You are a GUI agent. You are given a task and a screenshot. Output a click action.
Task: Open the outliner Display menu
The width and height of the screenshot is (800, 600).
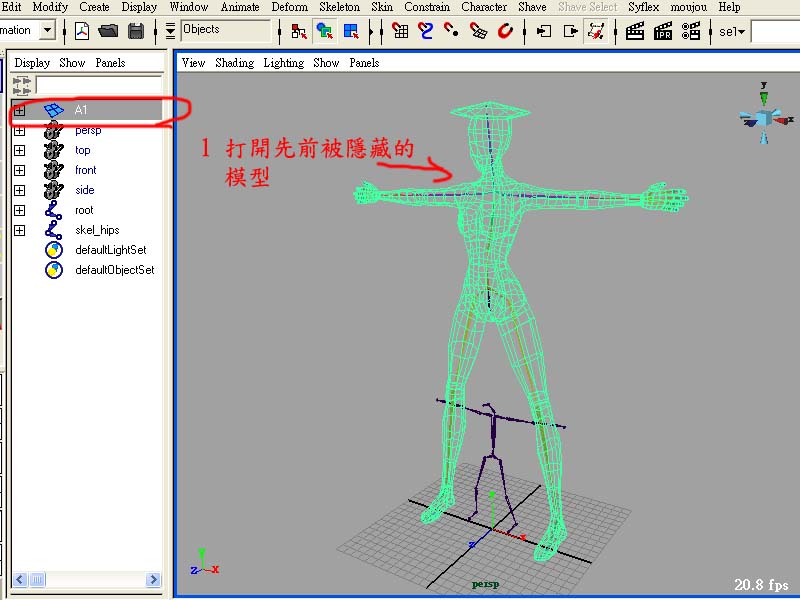(x=32, y=63)
